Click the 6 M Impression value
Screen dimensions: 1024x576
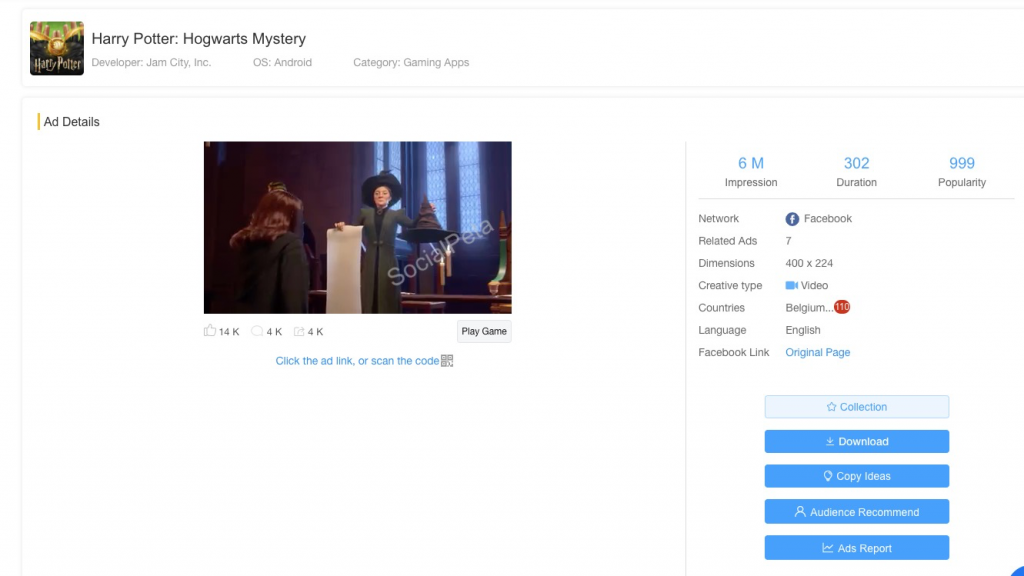point(751,163)
